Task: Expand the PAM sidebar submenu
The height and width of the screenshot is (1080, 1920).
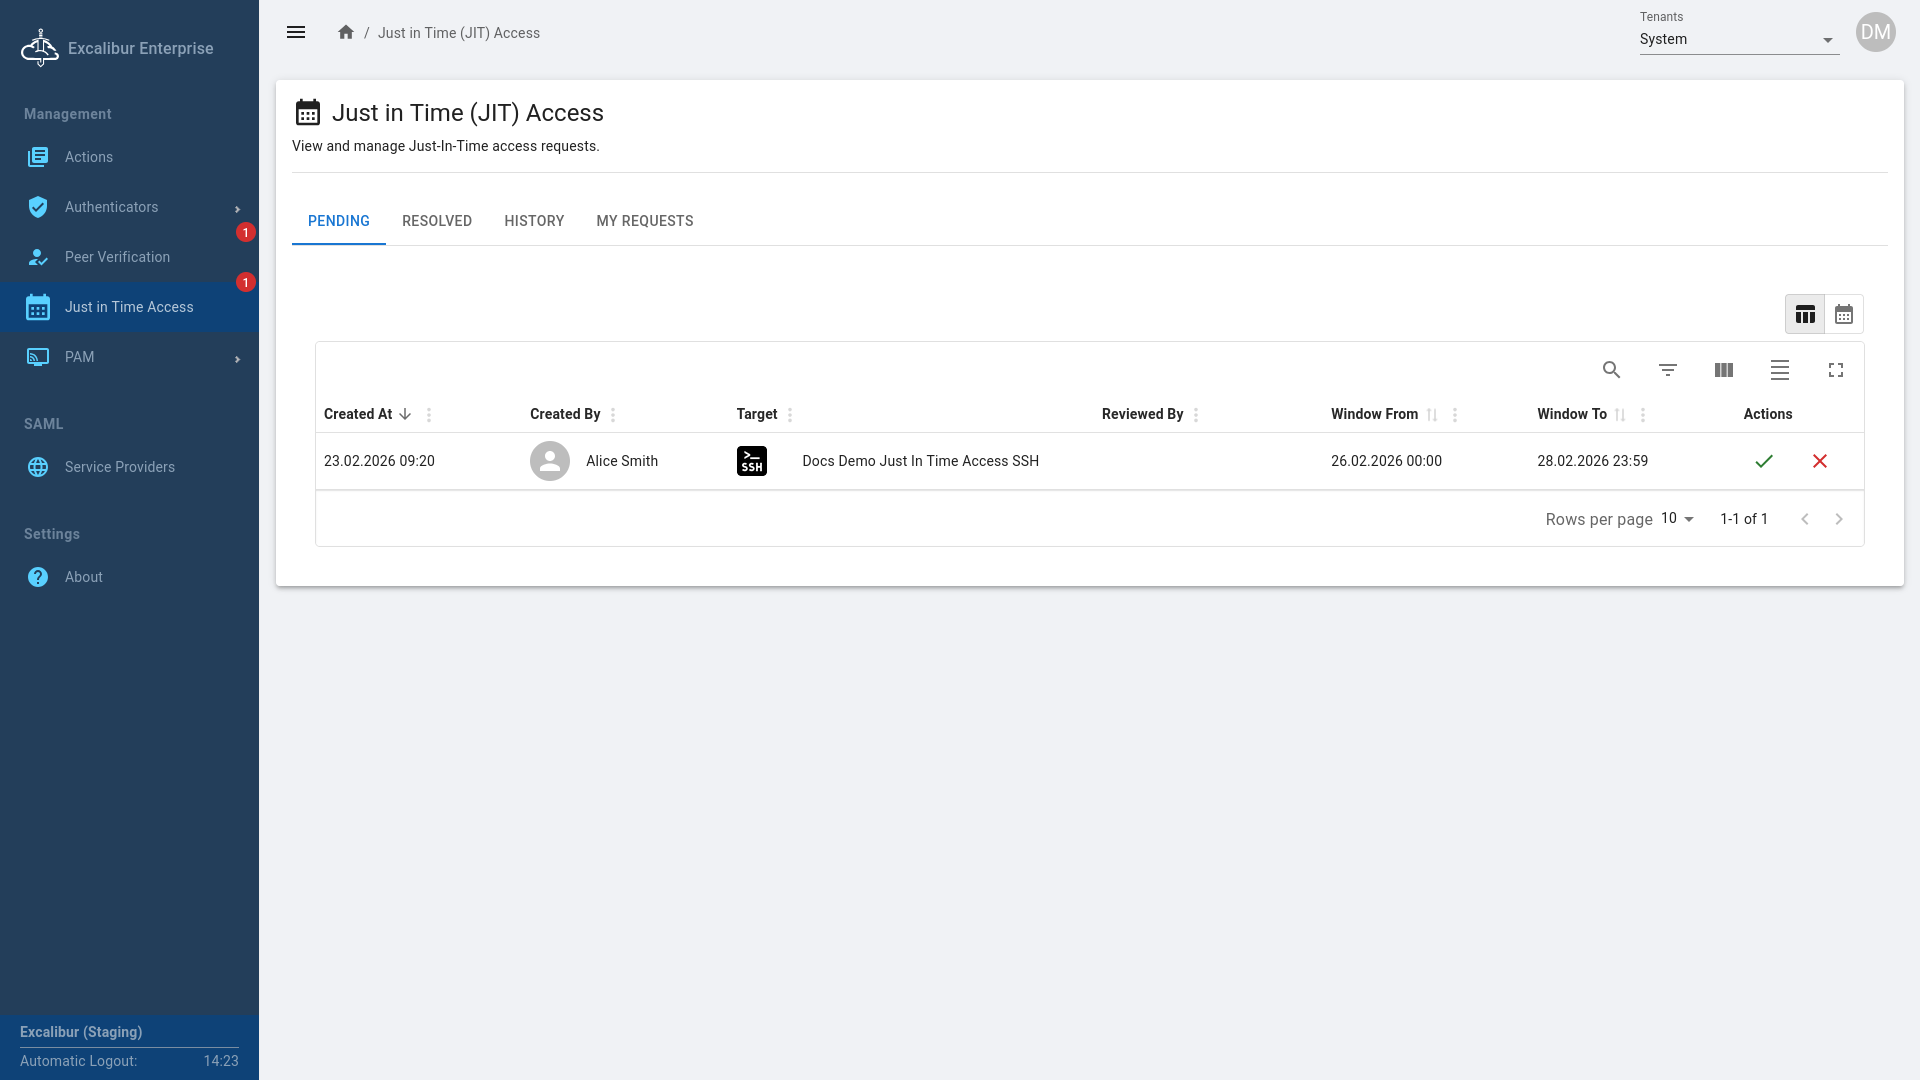Action: (x=130, y=357)
